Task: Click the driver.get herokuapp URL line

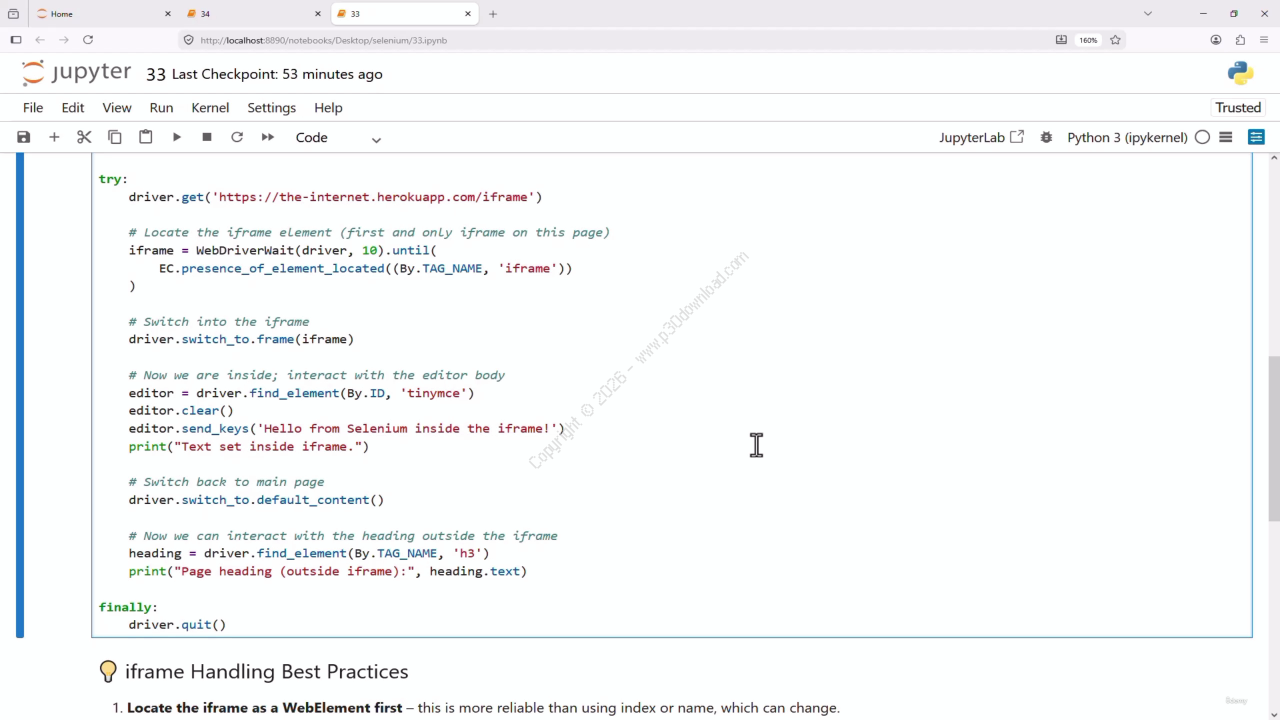Action: pos(335,197)
